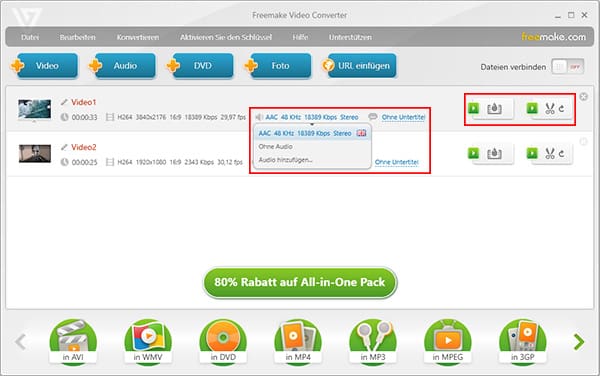Screen dimensions: 600x376
Task: Click Video1 H264 3840x2176 video info
Action: [181, 117]
